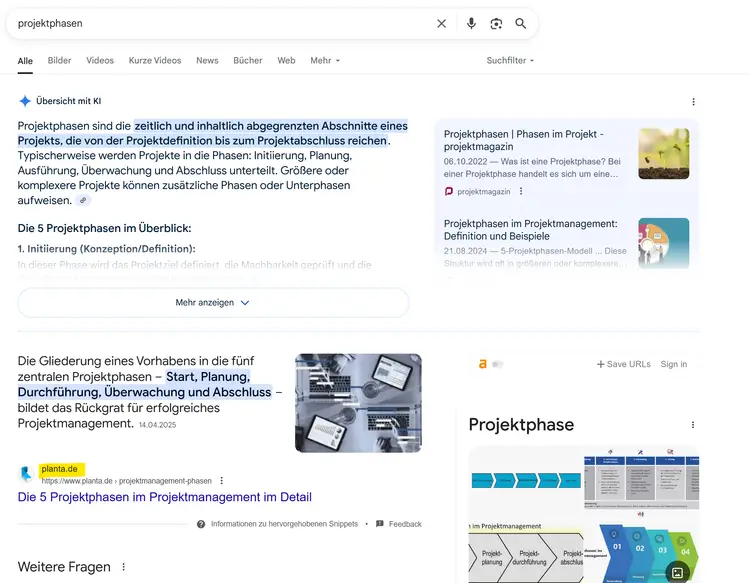The image size is (750, 583).
Task: Click '1. Initiierung (Konzeption/Definition):' list item
Action: [107, 249]
